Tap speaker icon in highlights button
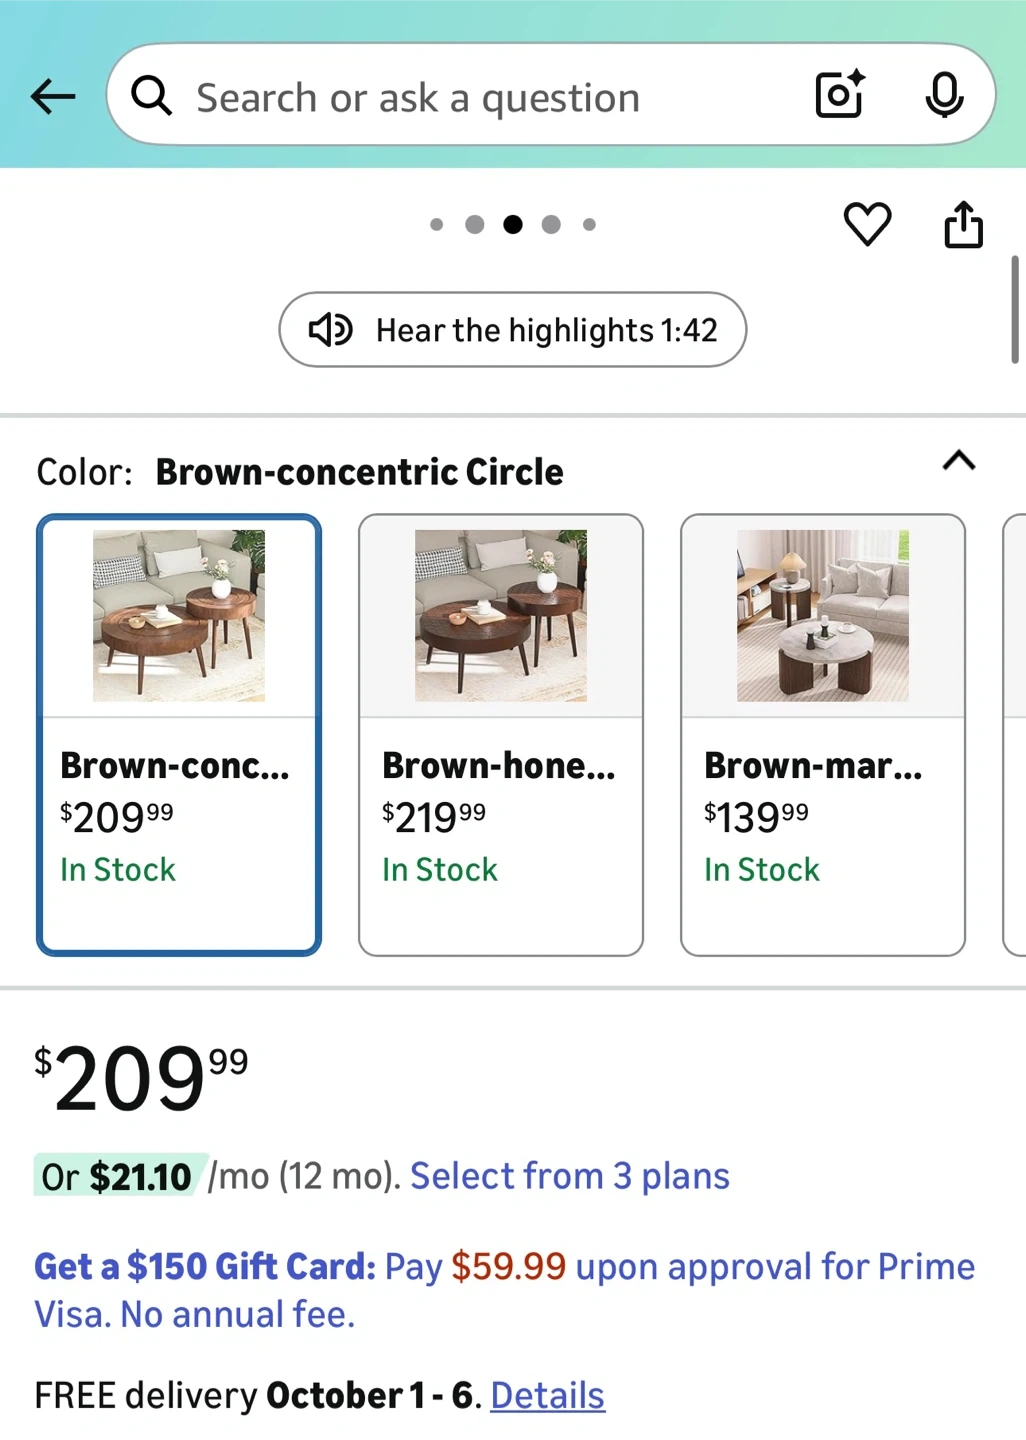The width and height of the screenshot is (1026, 1440). [x=330, y=330]
